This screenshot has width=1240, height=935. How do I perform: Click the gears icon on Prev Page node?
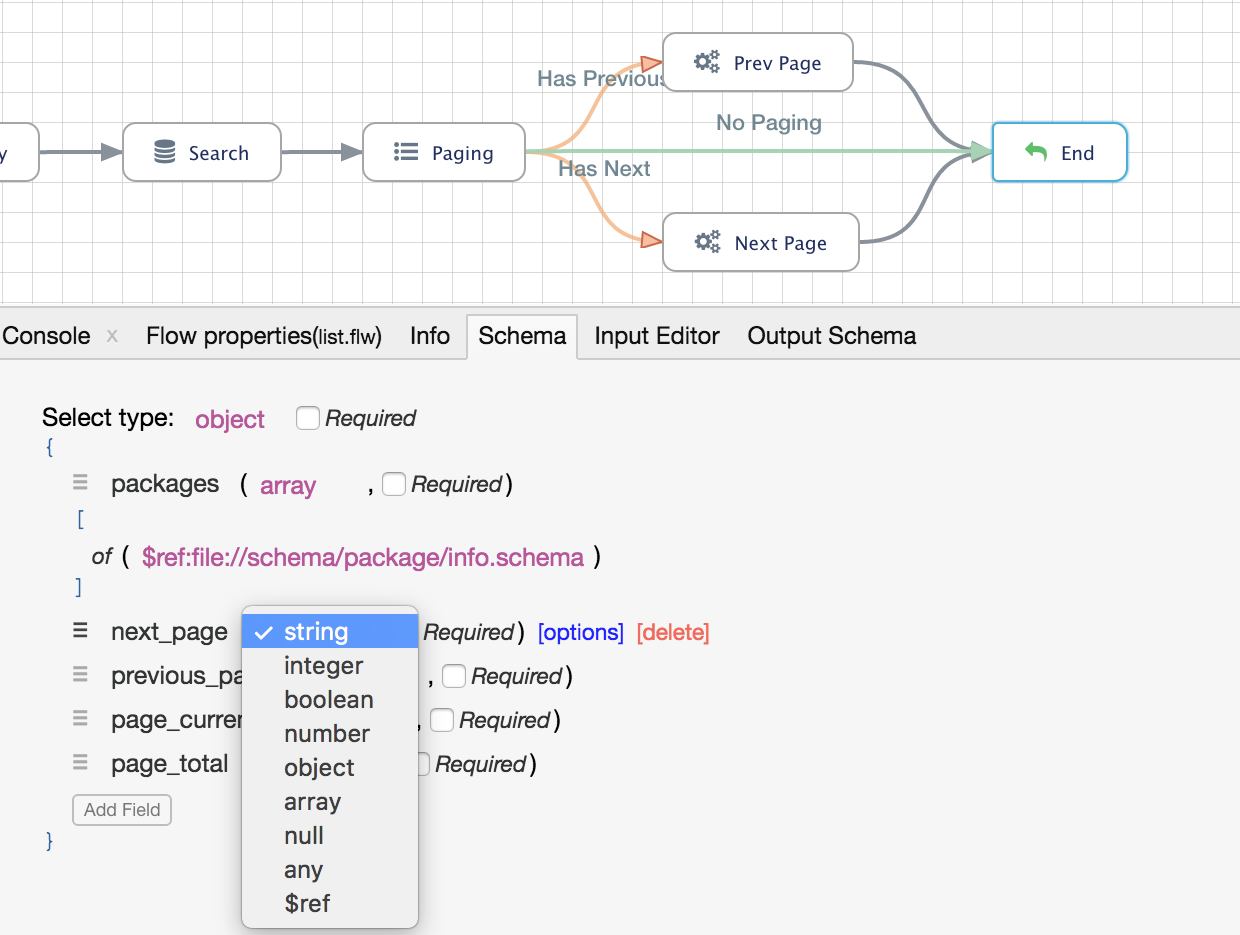(x=707, y=62)
